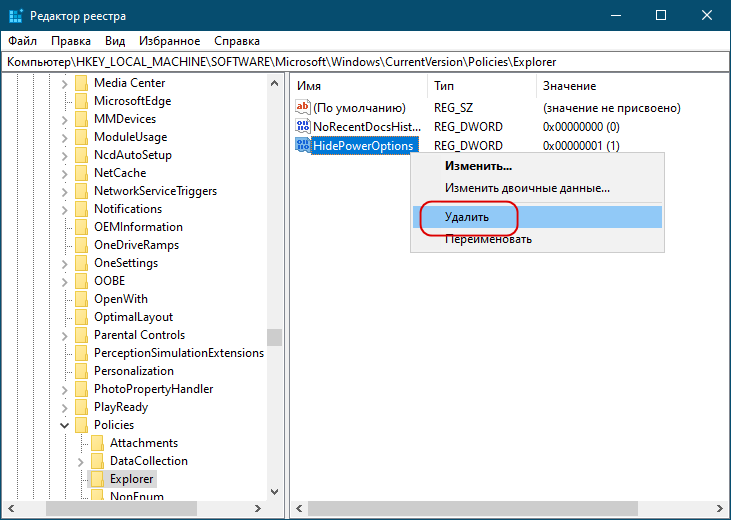Expand the MMDevices key
Viewport: 731px width, 520px height.
(x=65, y=119)
